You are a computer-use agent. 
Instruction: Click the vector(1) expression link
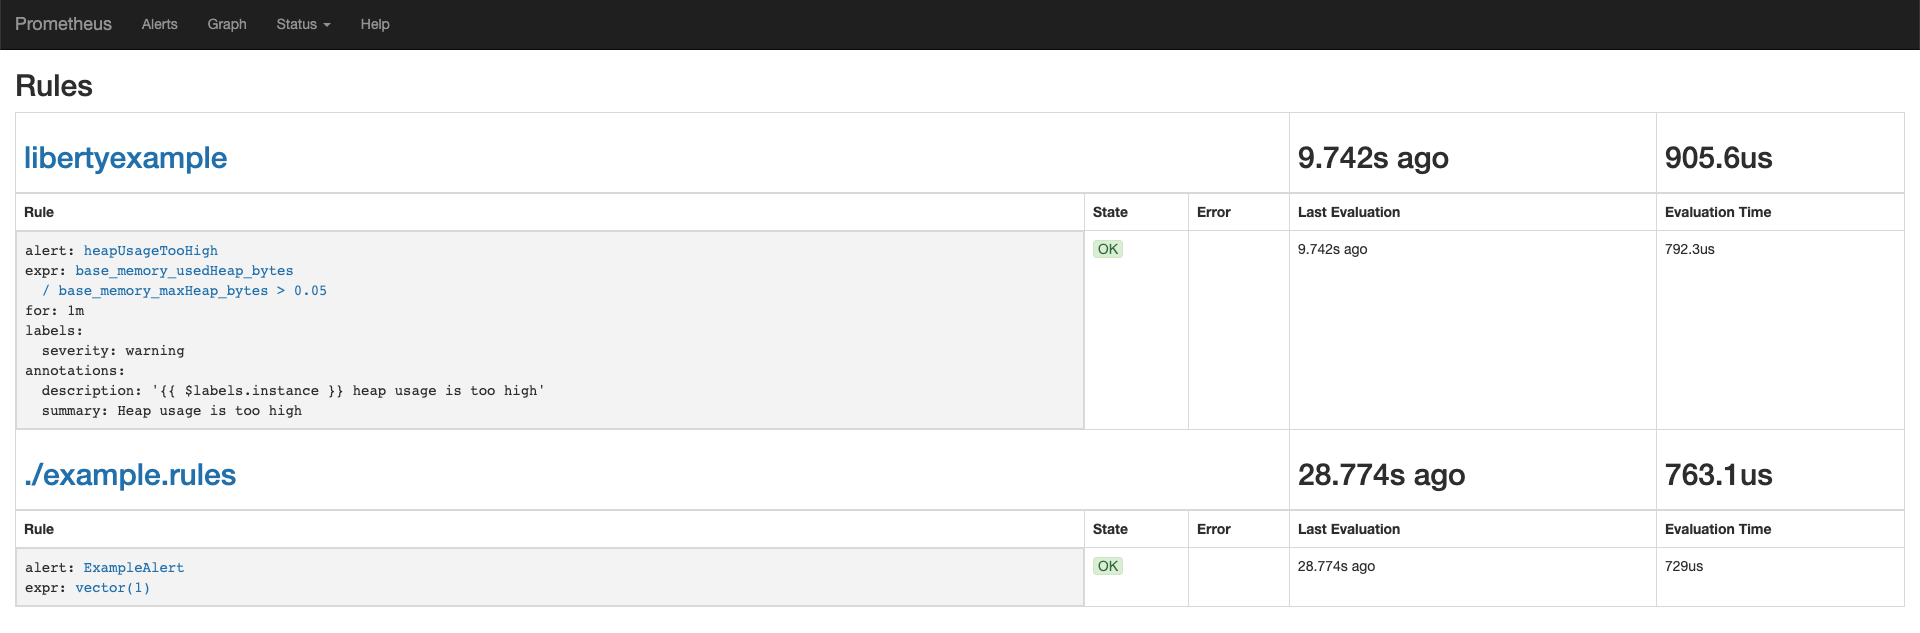pyautogui.click(x=112, y=588)
